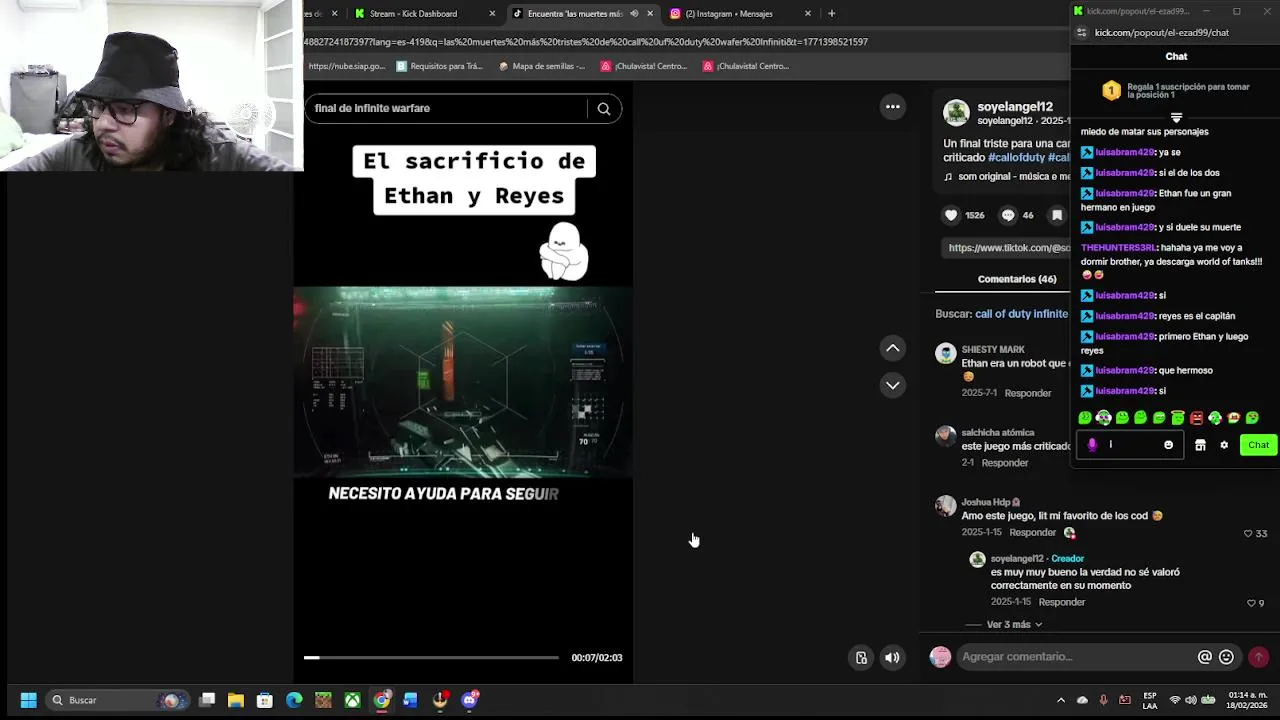The image size is (1280, 720).
Task: Open the #callofduty hashtag link
Action: click(1015, 158)
